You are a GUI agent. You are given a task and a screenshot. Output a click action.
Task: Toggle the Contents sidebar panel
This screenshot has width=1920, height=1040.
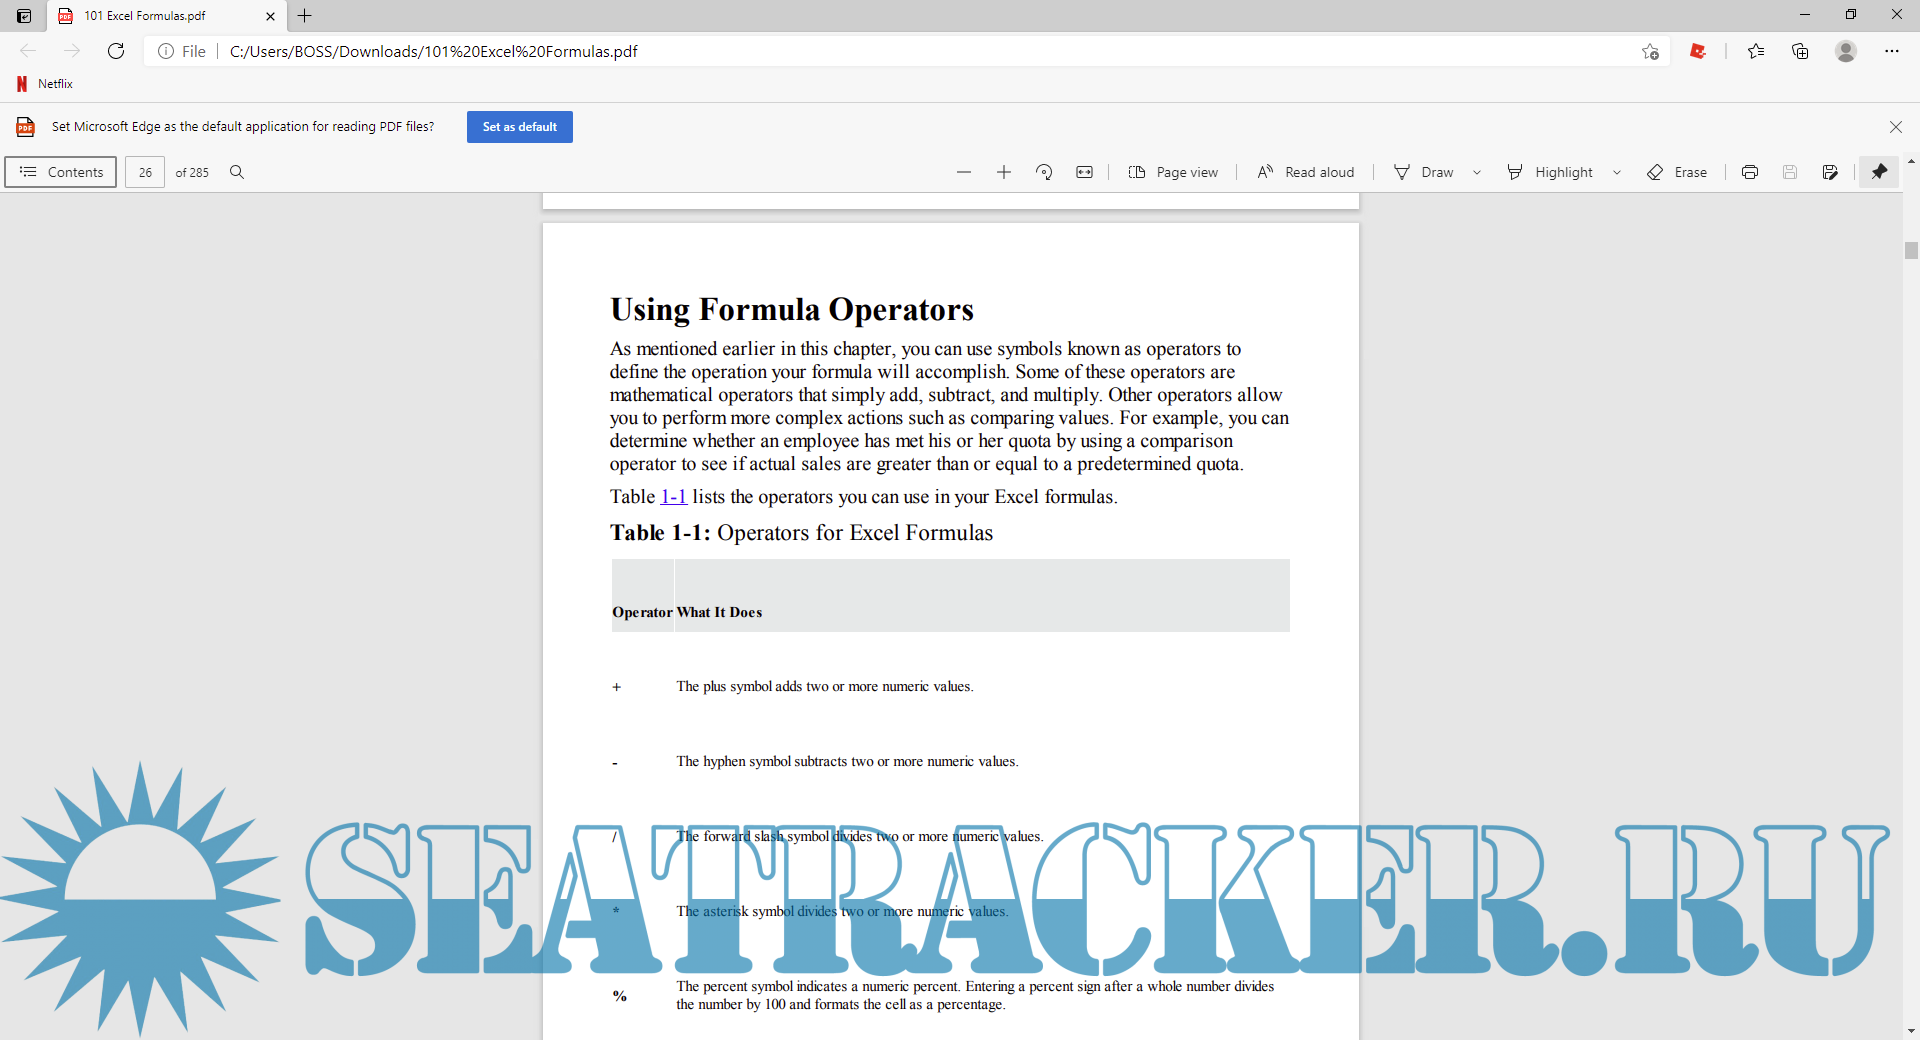pyautogui.click(x=61, y=172)
